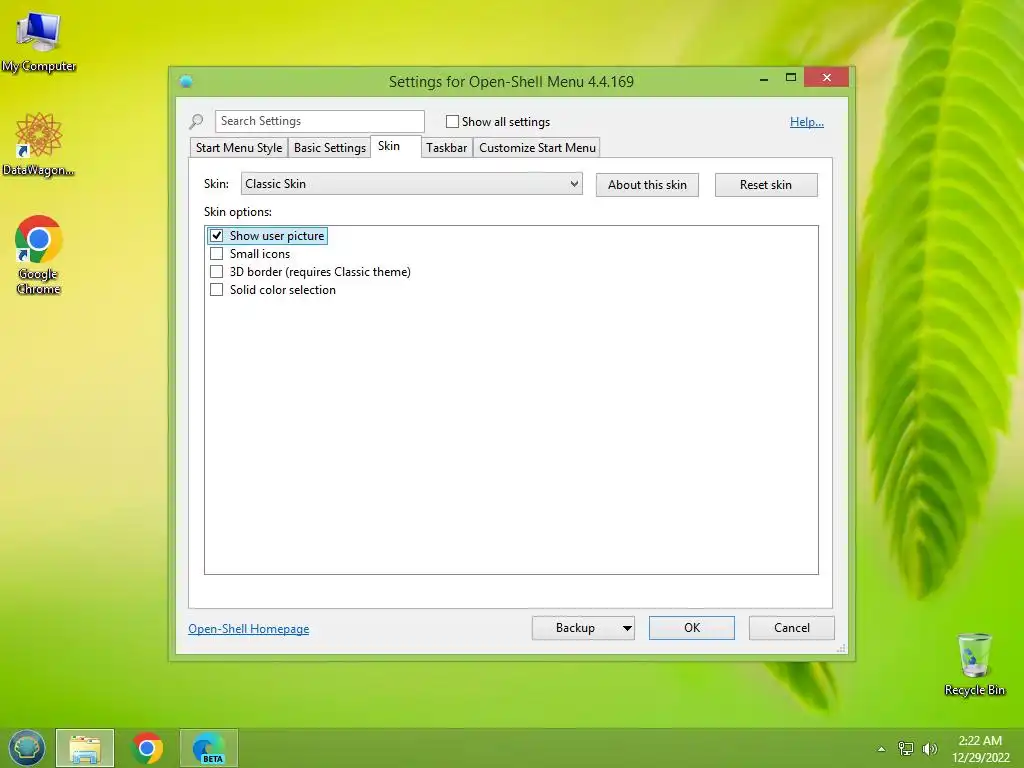
Task: Click the Reset skin button
Action: pyautogui.click(x=766, y=185)
